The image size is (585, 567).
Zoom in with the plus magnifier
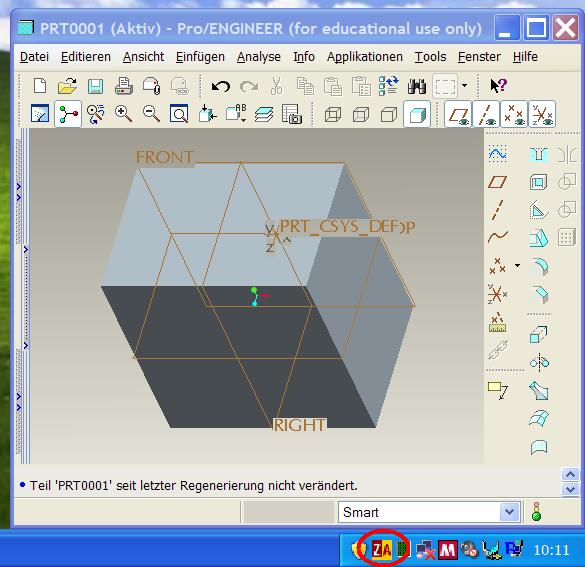pyautogui.click(x=123, y=114)
